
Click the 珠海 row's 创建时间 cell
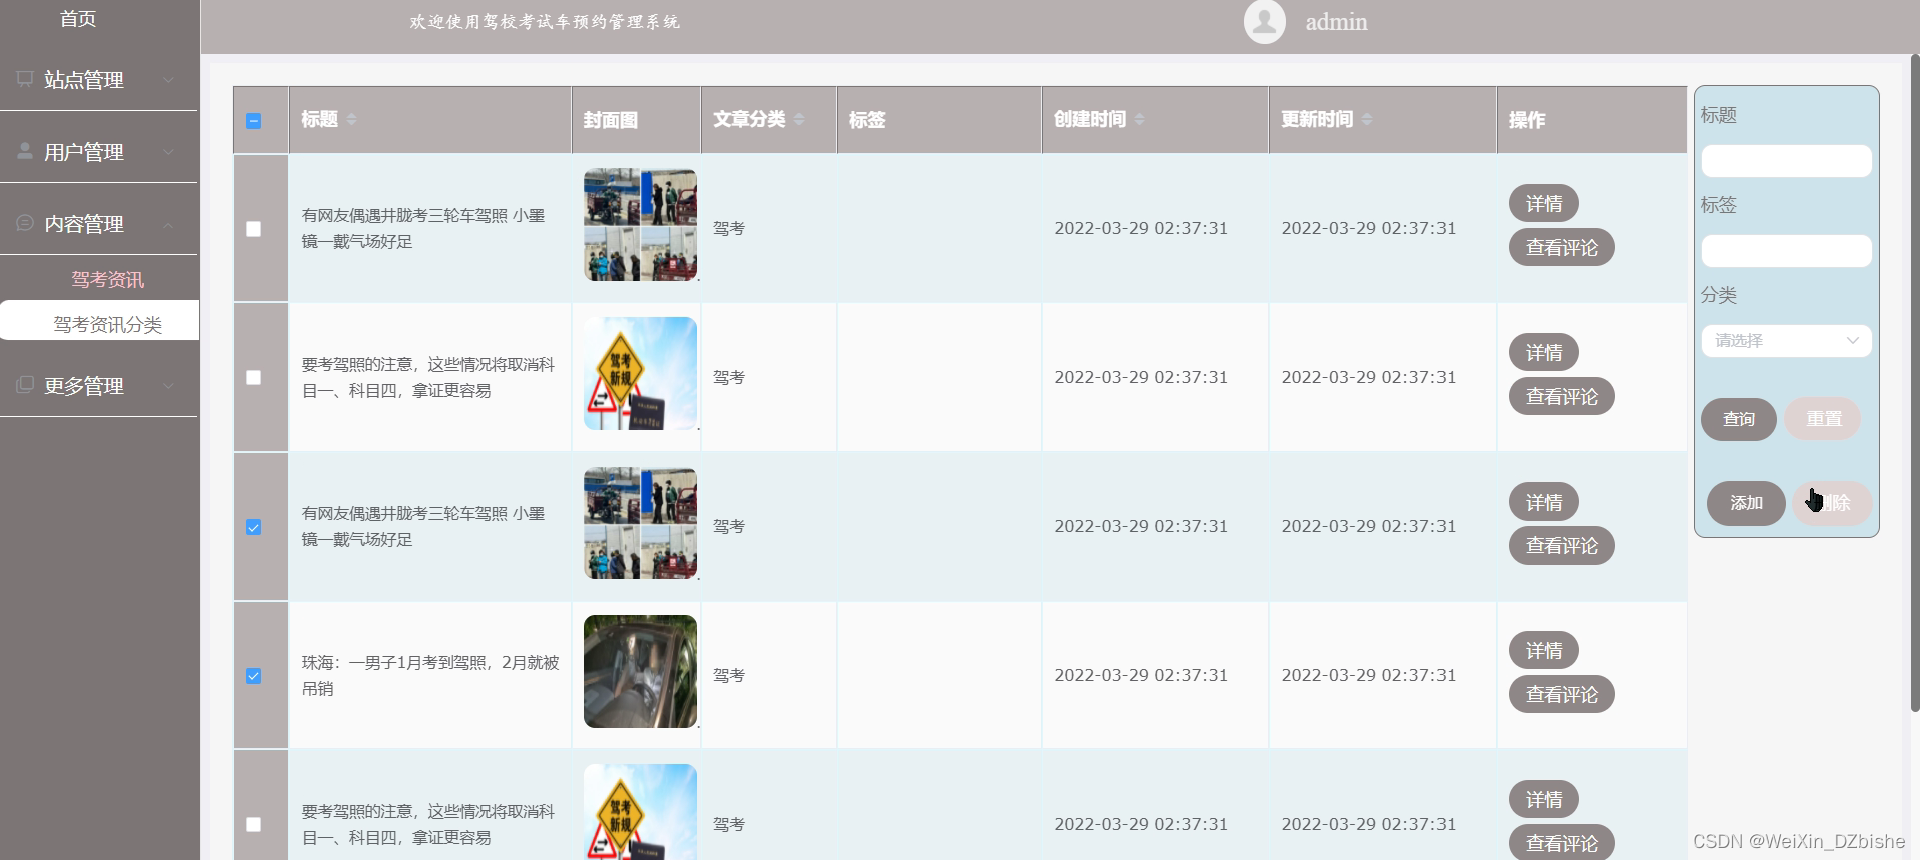[x=1141, y=676]
